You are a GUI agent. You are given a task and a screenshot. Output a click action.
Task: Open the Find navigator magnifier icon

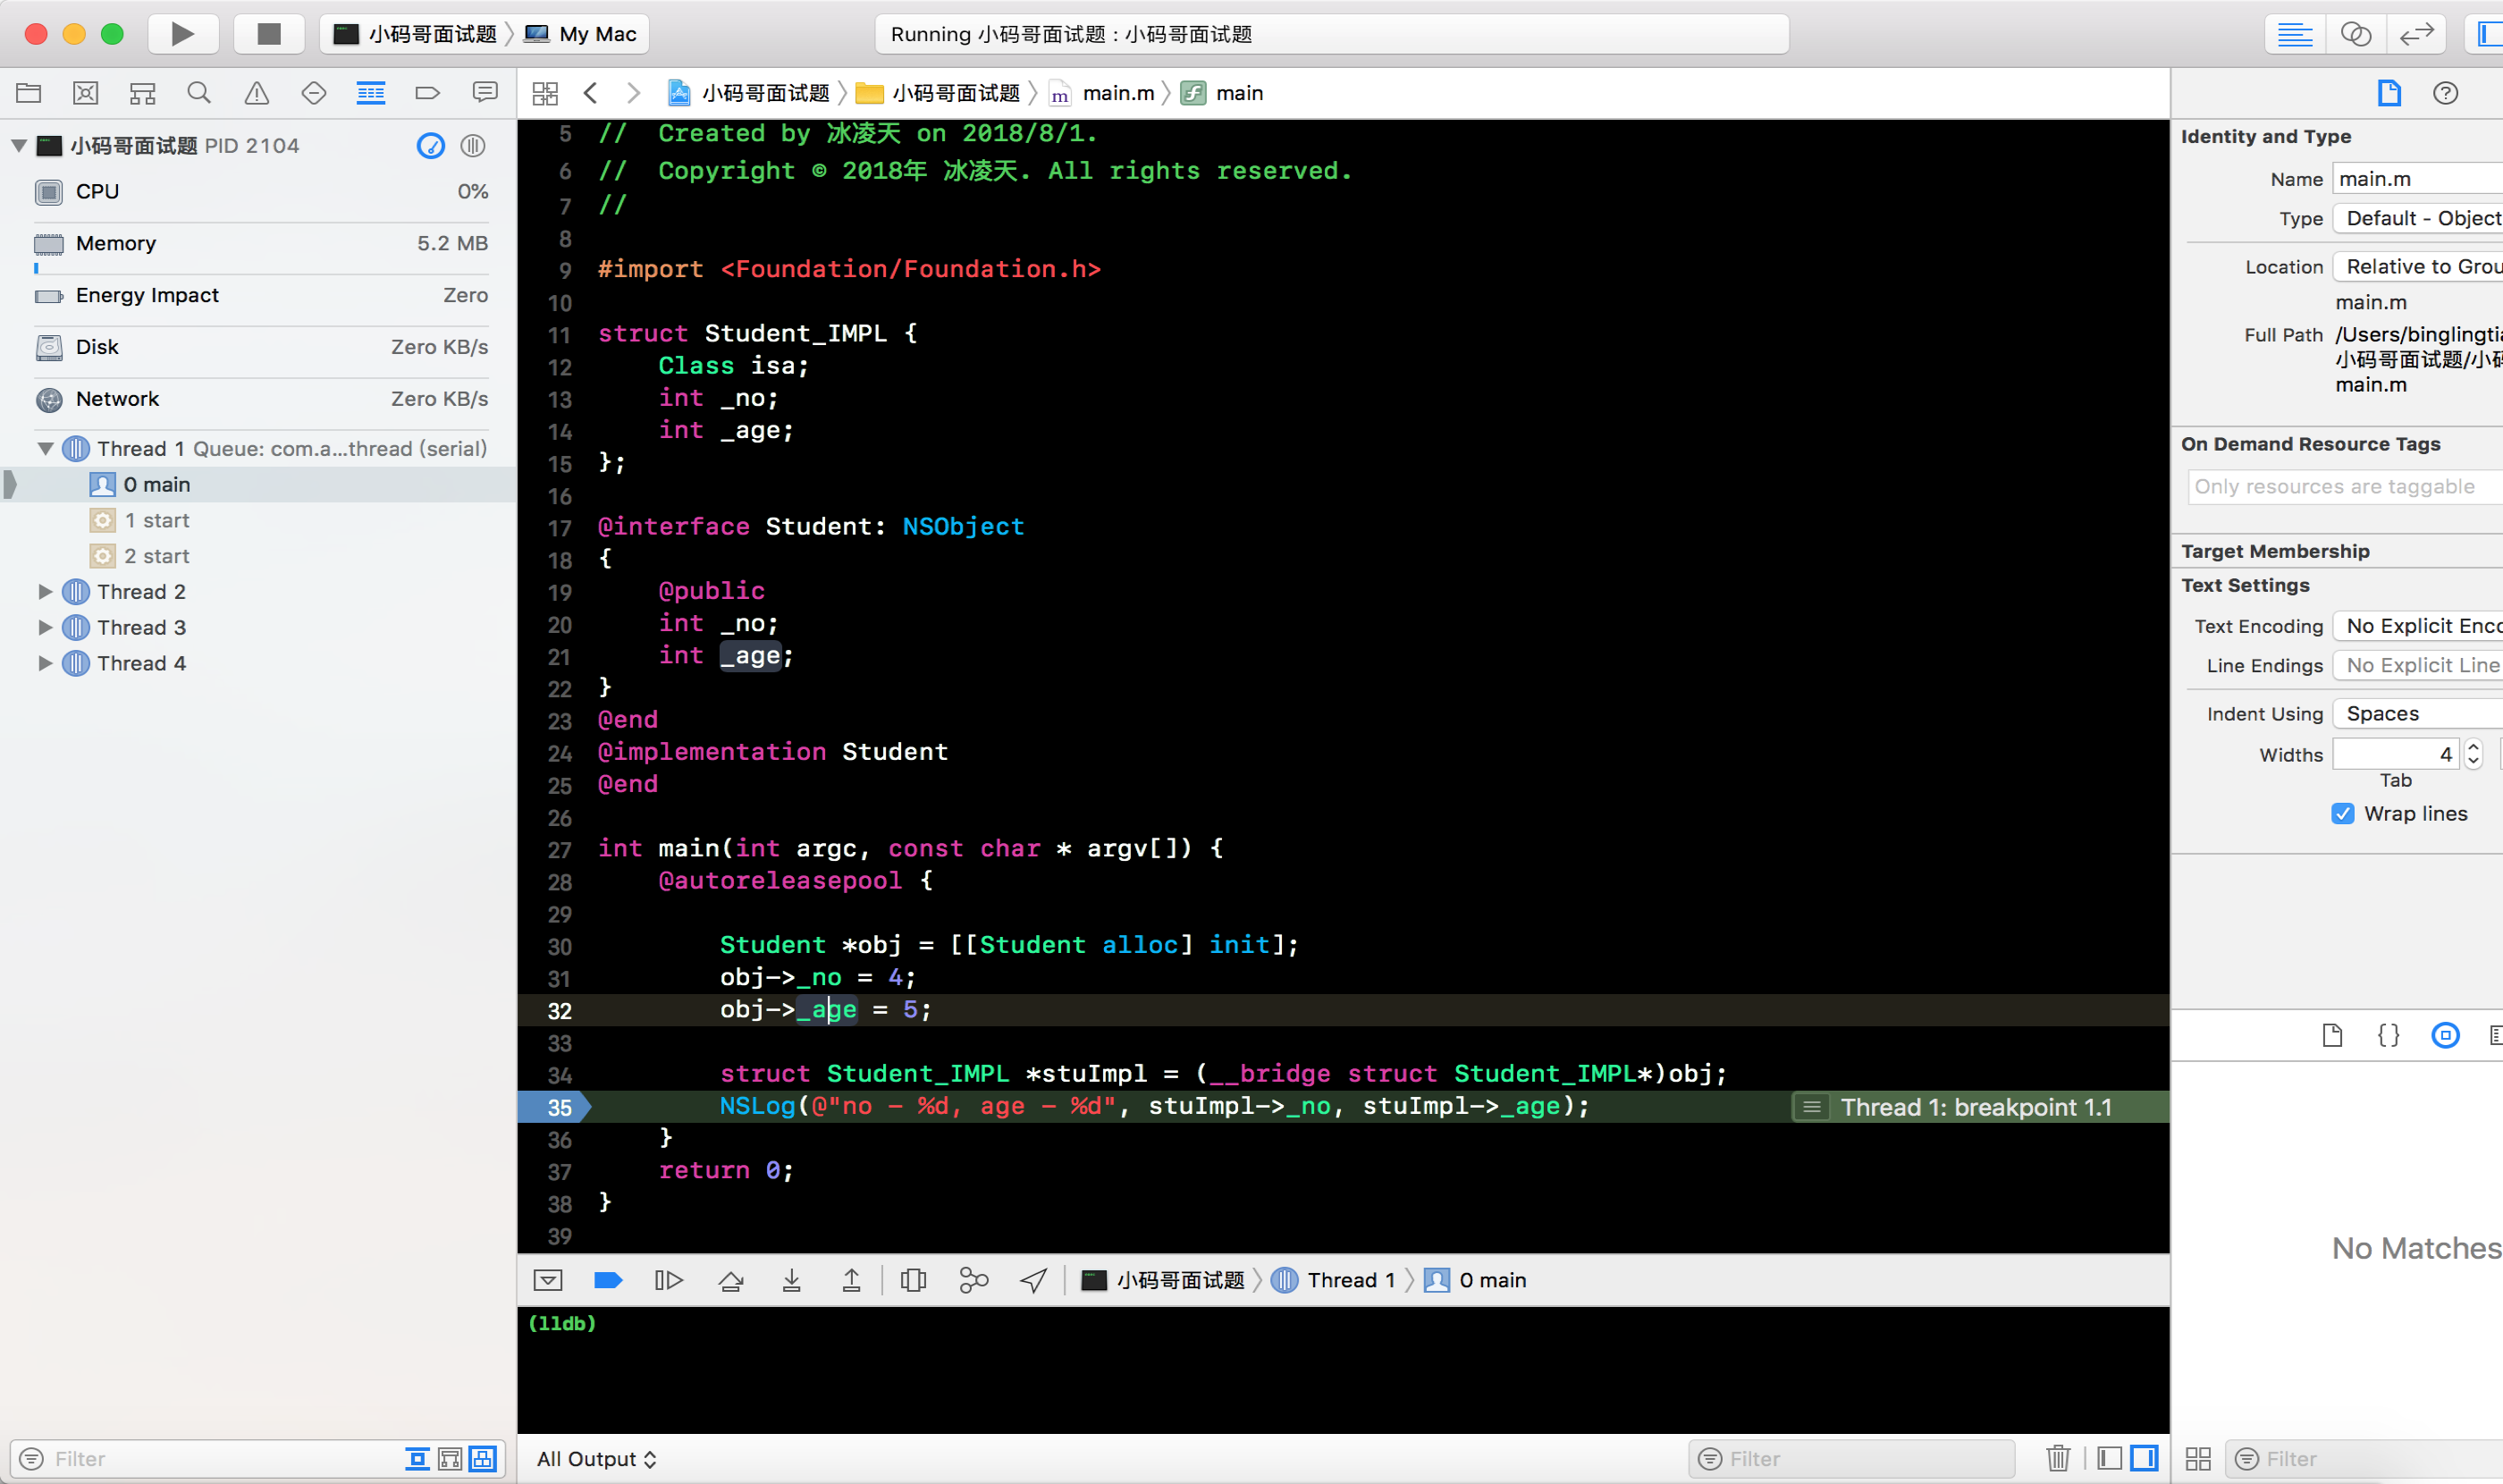pyautogui.click(x=199, y=93)
